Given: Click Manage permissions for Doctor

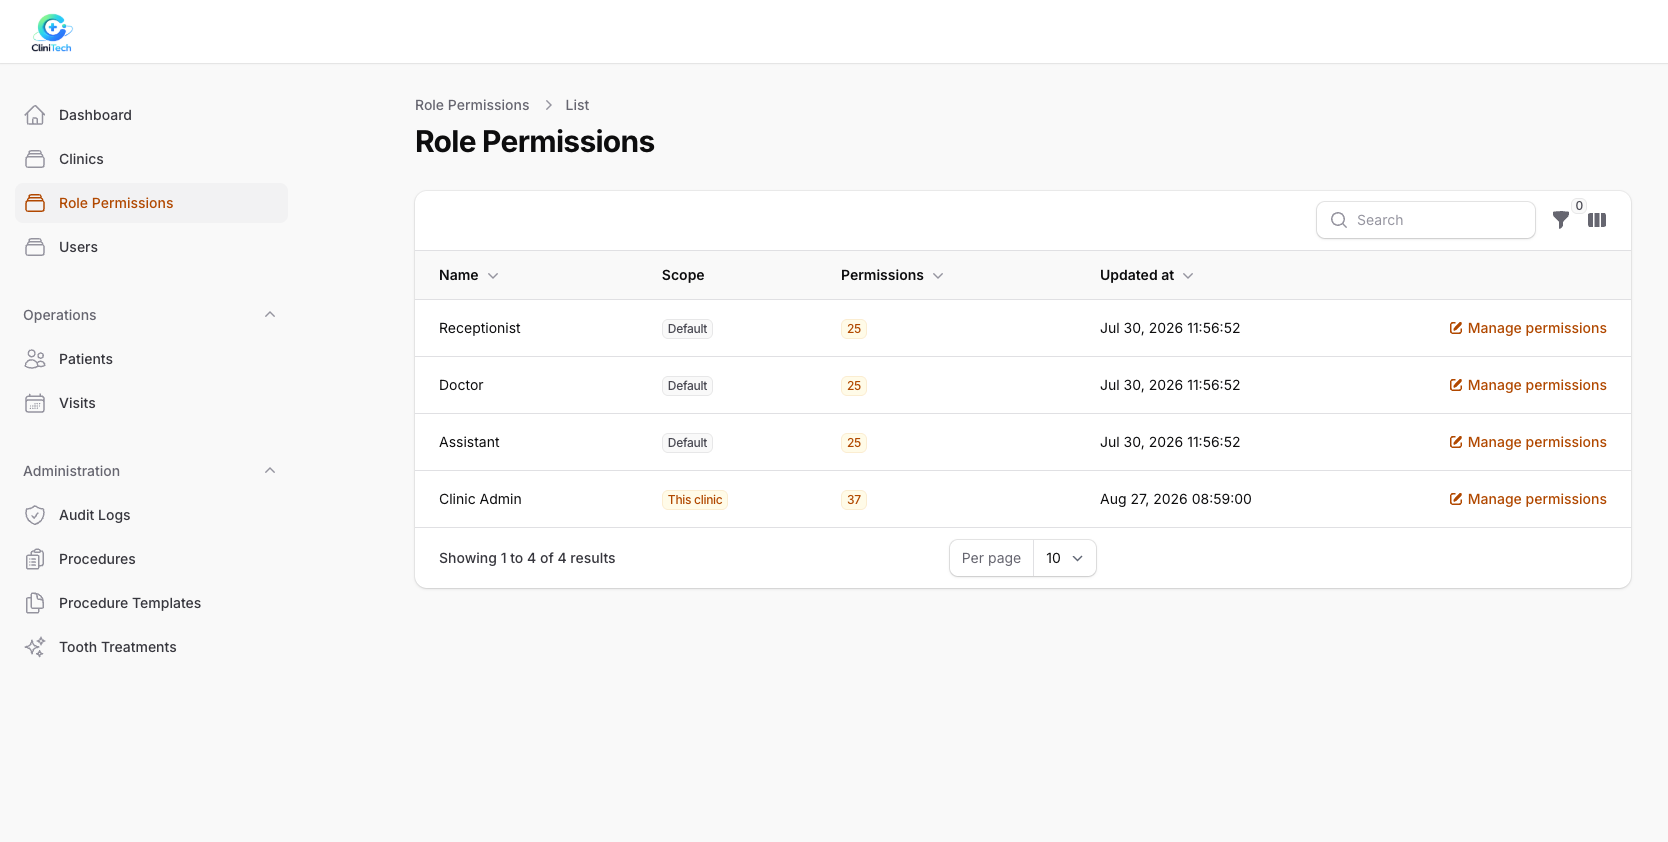Looking at the screenshot, I should [x=1528, y=385].
